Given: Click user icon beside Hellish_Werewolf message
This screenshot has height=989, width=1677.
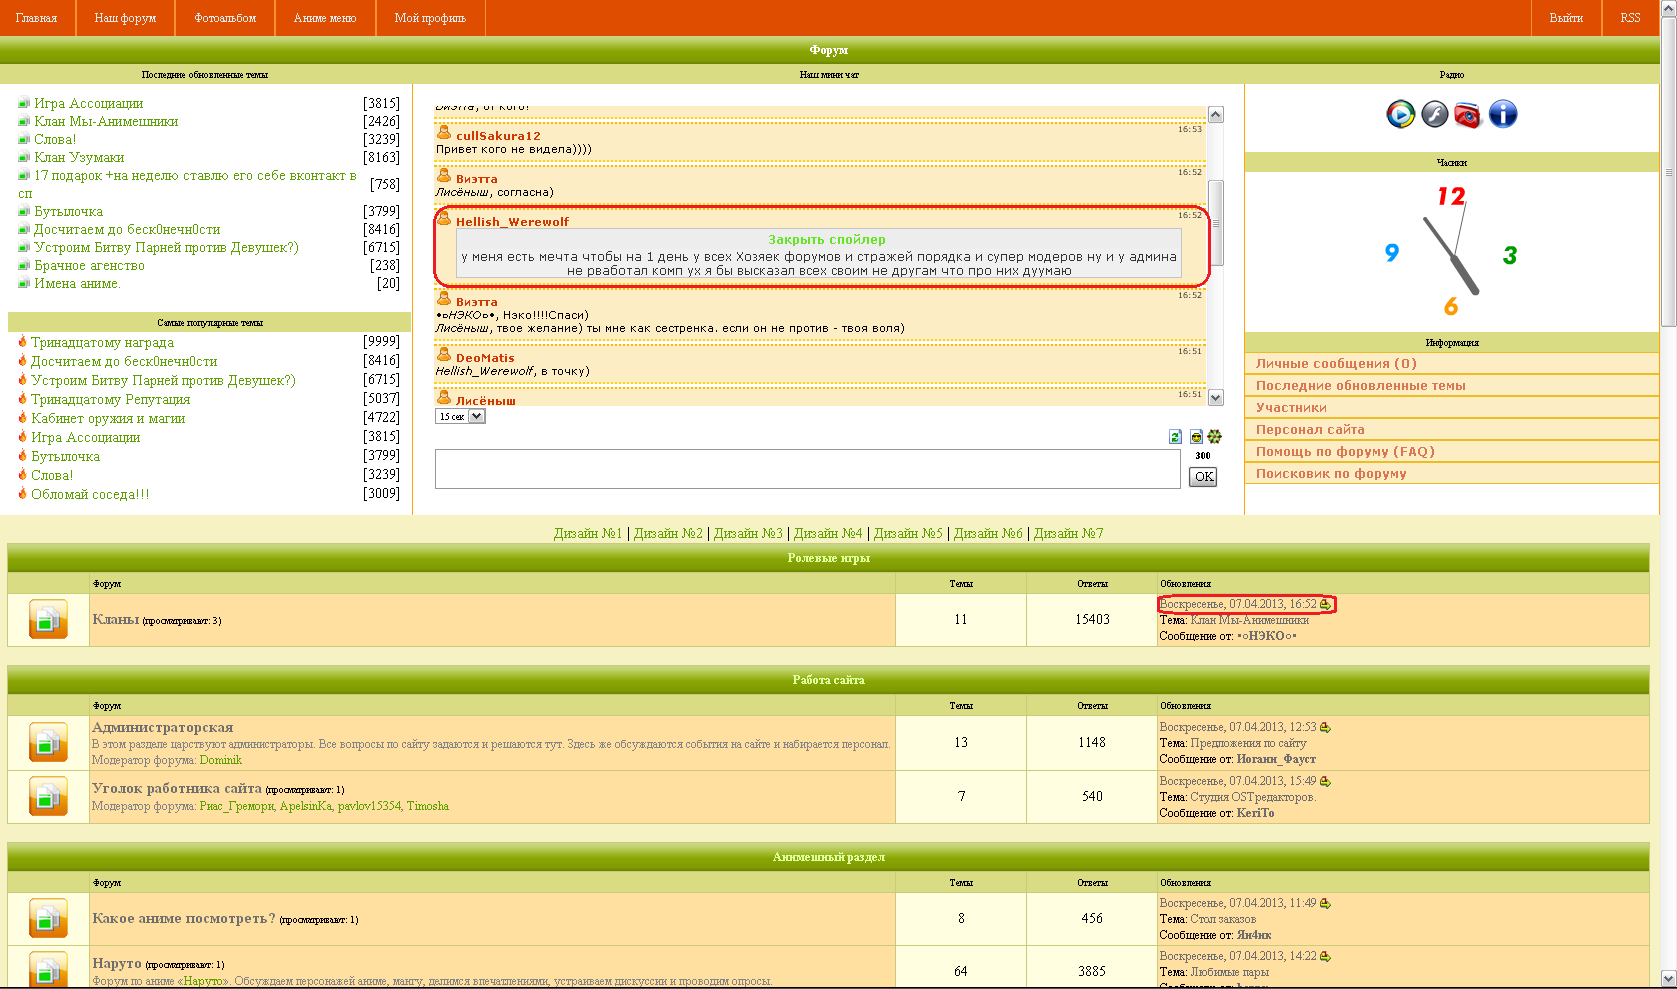Looking at the screenshot, I should click(444, 219).
